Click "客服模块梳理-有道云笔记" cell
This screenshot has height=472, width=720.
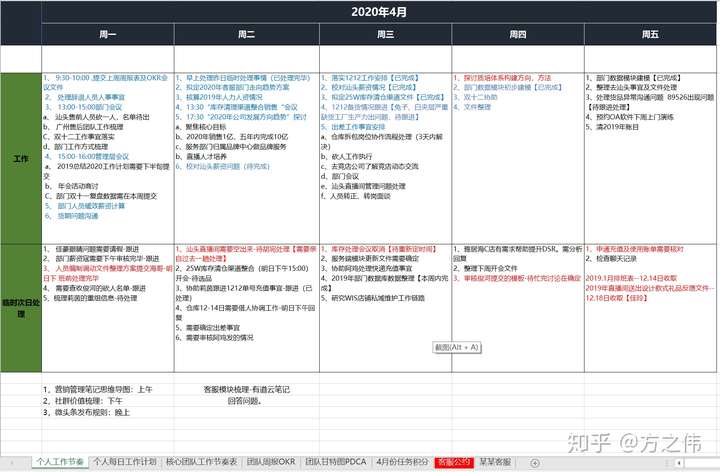[247, 389]
